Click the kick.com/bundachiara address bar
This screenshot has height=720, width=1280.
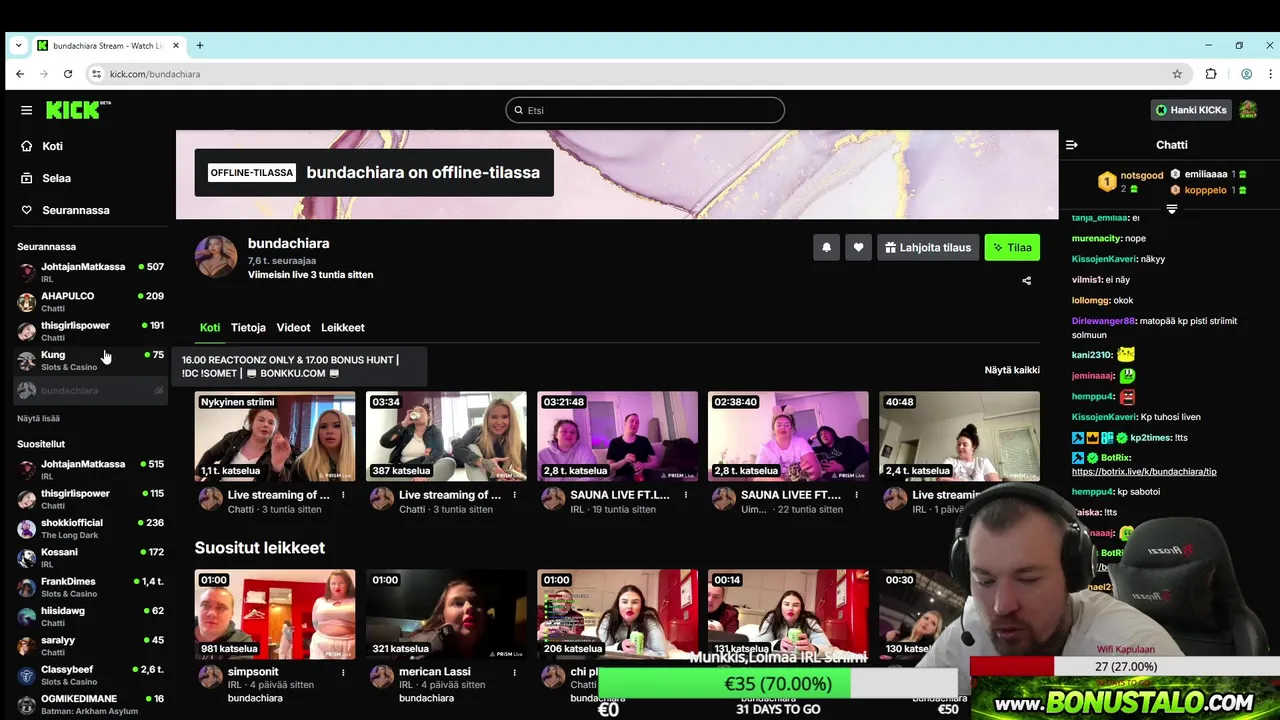(x=640, y=74)
